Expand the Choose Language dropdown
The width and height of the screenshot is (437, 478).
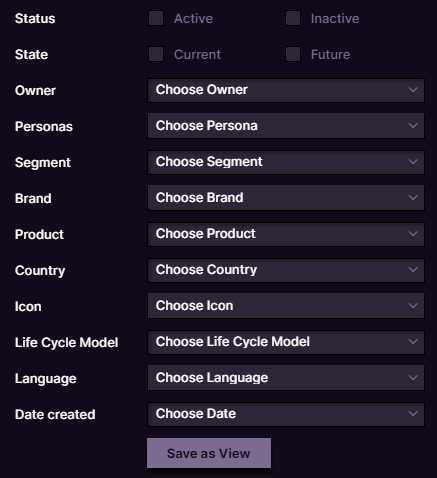tap(286, 378)
